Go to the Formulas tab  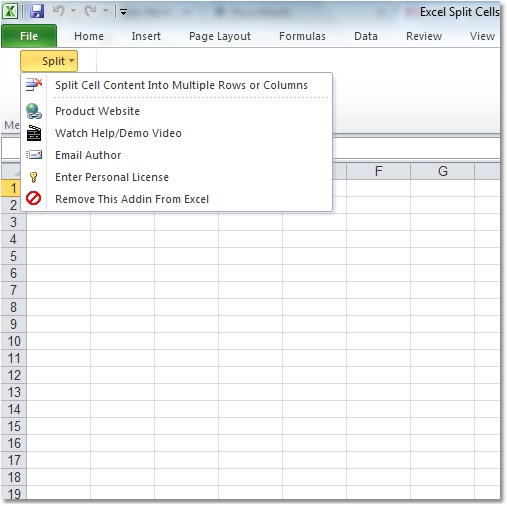coord(302,36)
